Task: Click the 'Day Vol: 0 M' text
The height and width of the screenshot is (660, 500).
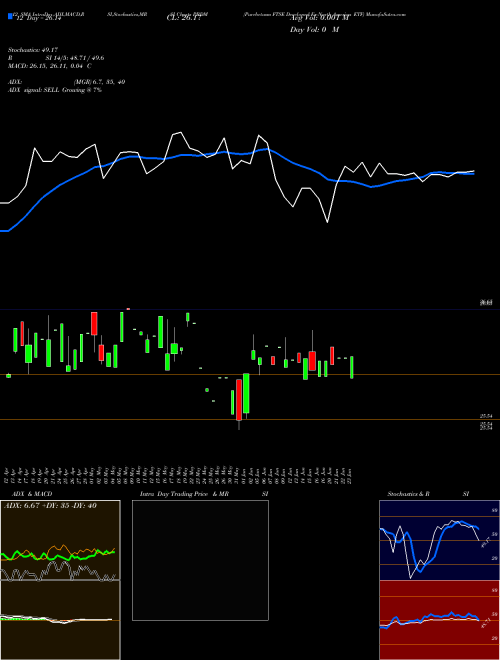Action: click(314, 30)
